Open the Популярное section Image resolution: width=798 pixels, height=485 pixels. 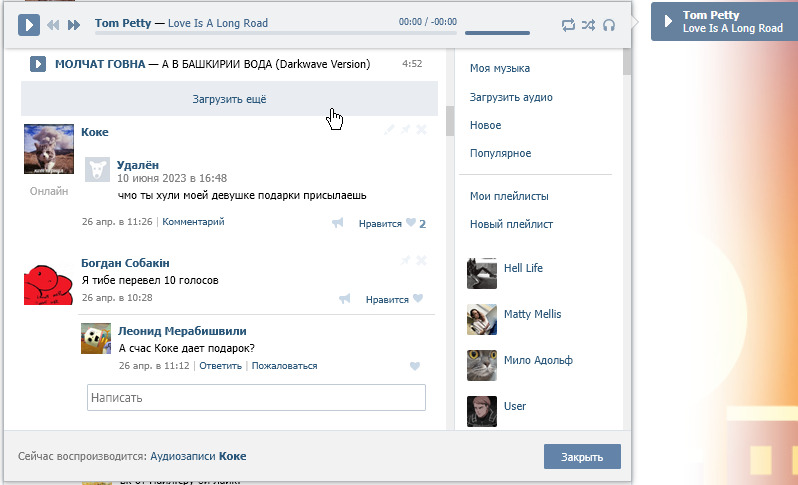(x=500, y=153)
